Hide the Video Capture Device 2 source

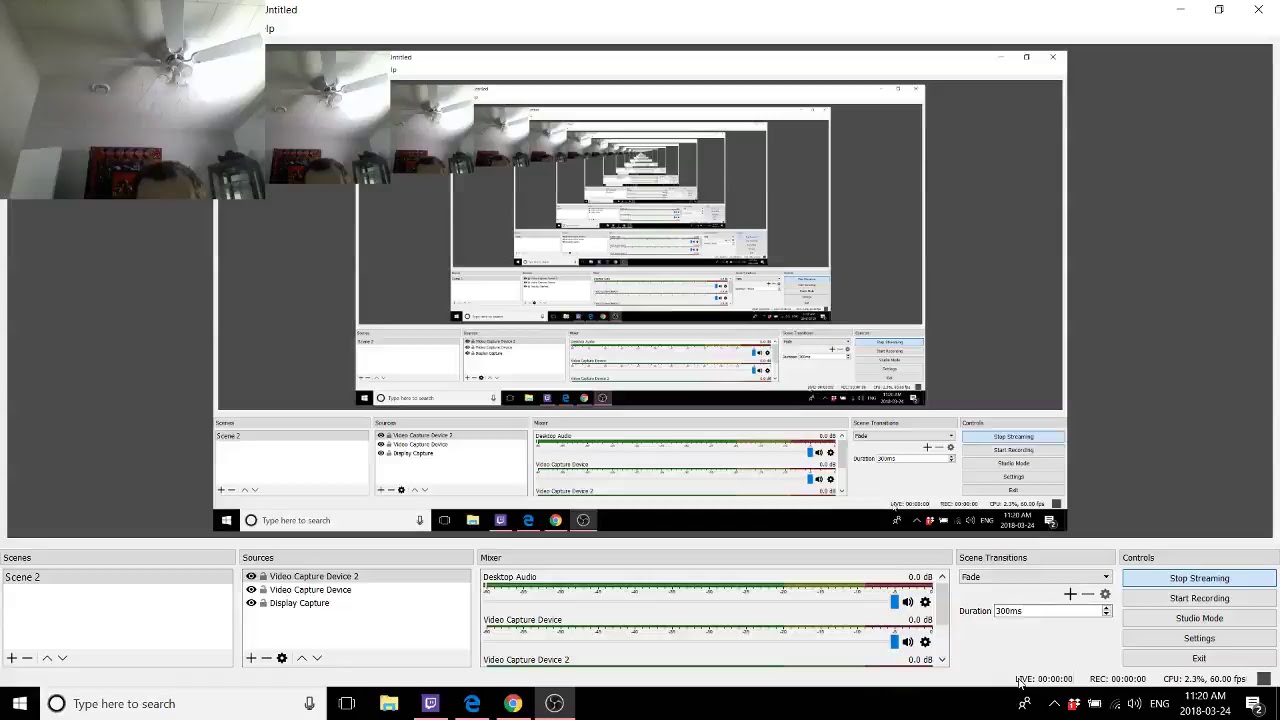(x=251, y=576)
